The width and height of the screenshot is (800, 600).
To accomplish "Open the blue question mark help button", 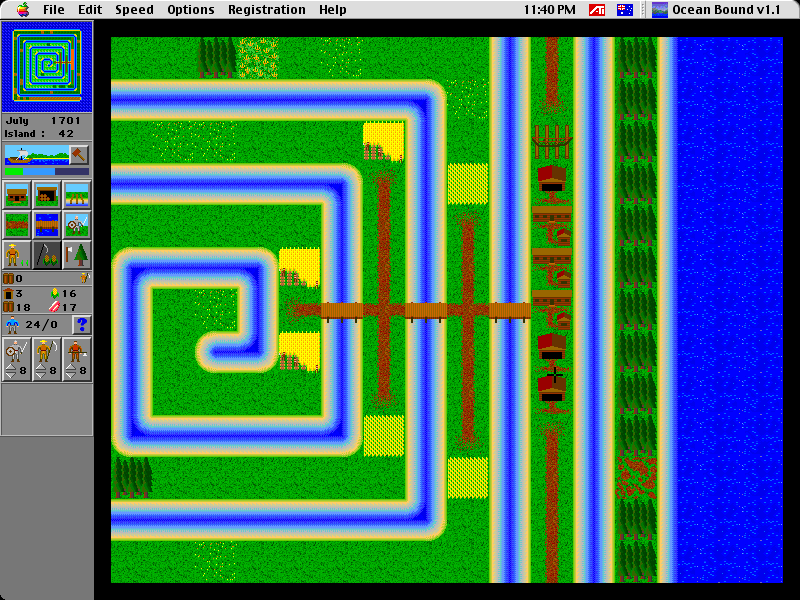I will (82, 324).
